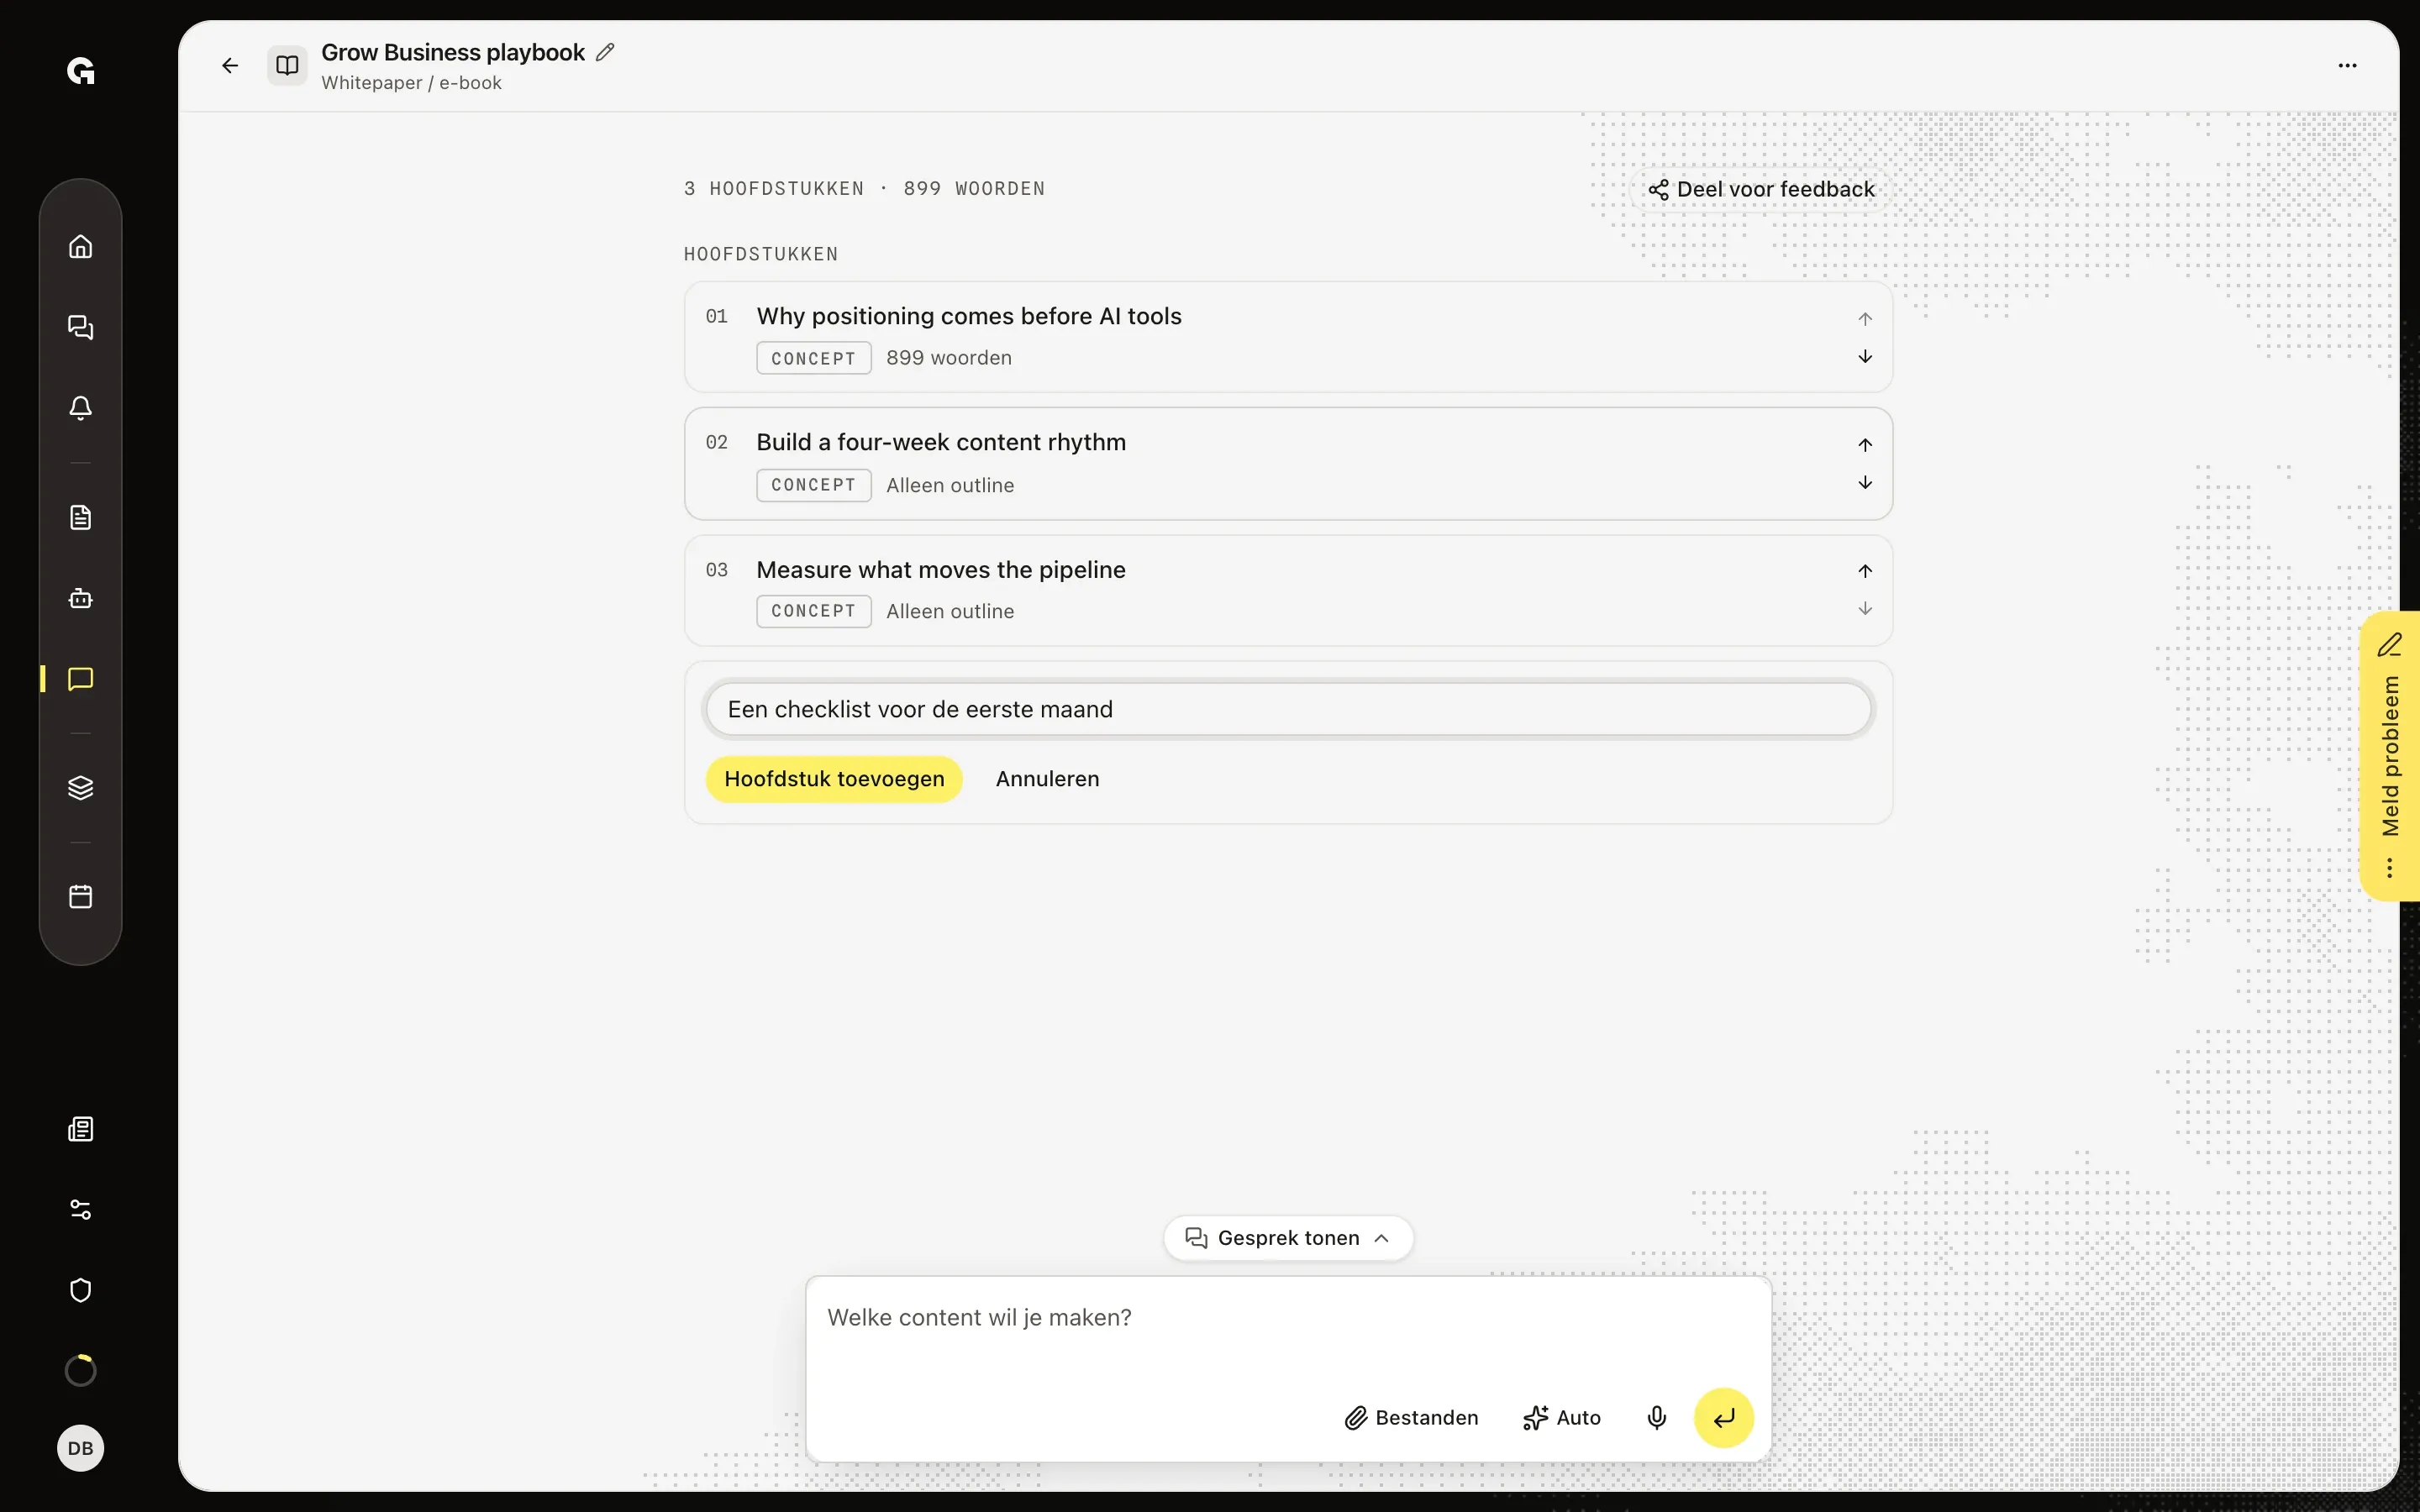Attach files with Bestanden button
Image resolution: width=2420 pixels, height=1512 pixels.
coord(1411,1417)
